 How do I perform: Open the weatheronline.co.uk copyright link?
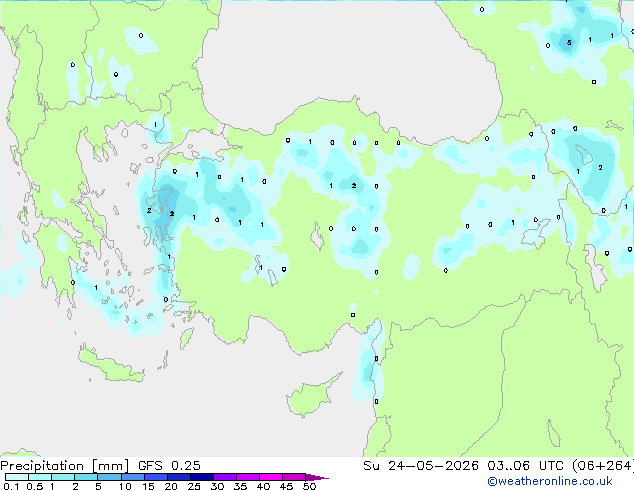tap(549, 481)
